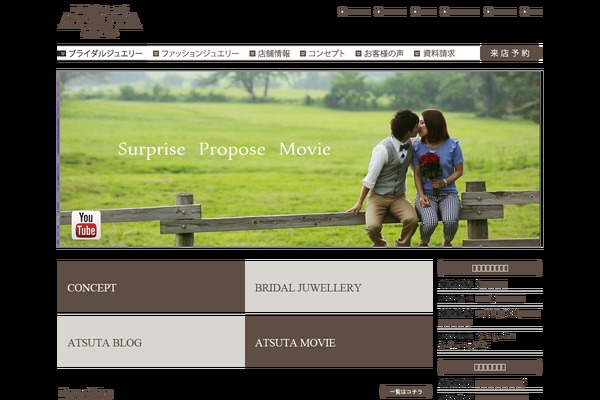Open the ファッションジュエリー menu item

point(196,54)
